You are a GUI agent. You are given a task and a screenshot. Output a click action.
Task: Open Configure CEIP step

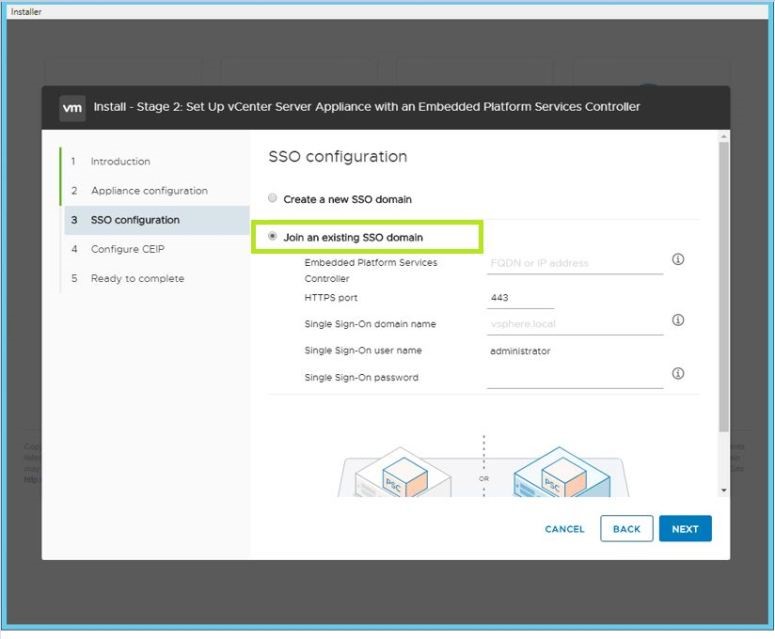129,249
